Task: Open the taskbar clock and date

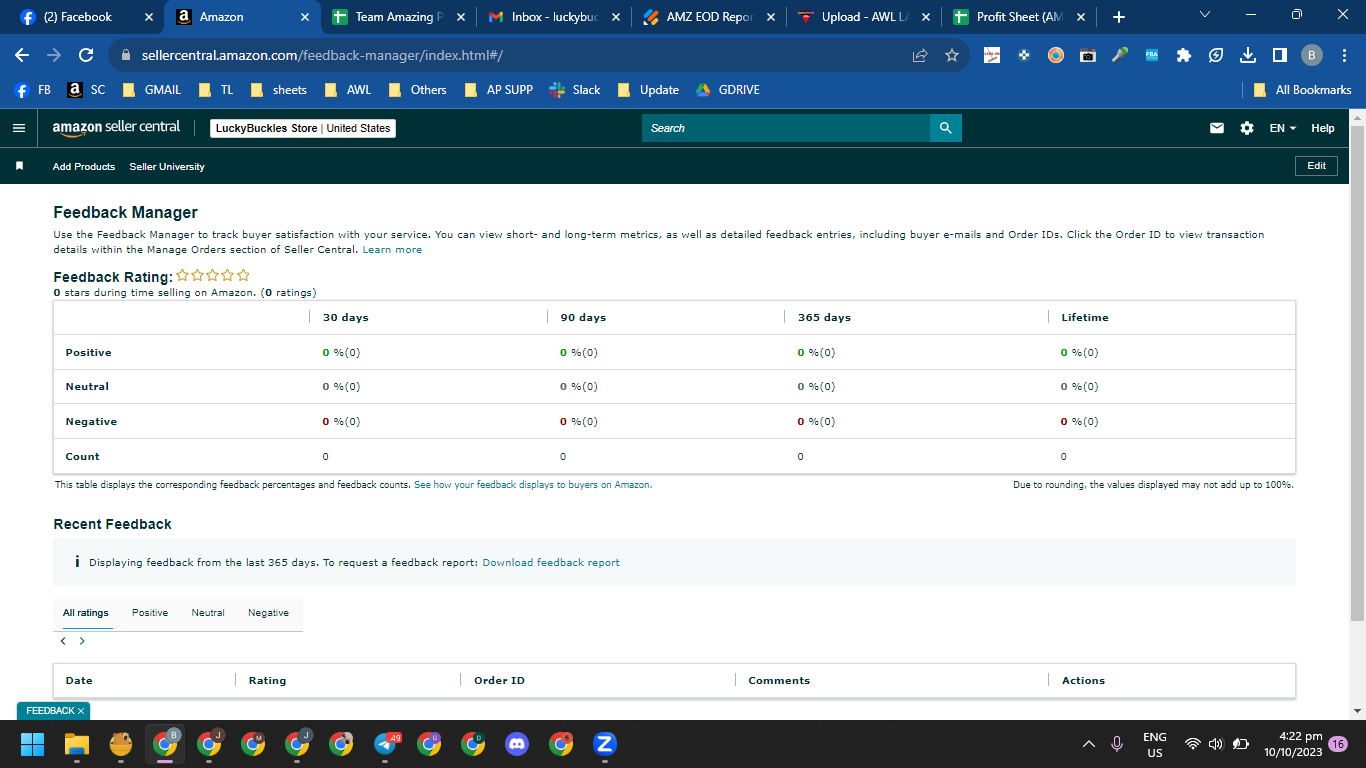Action: pos(1293,744)
